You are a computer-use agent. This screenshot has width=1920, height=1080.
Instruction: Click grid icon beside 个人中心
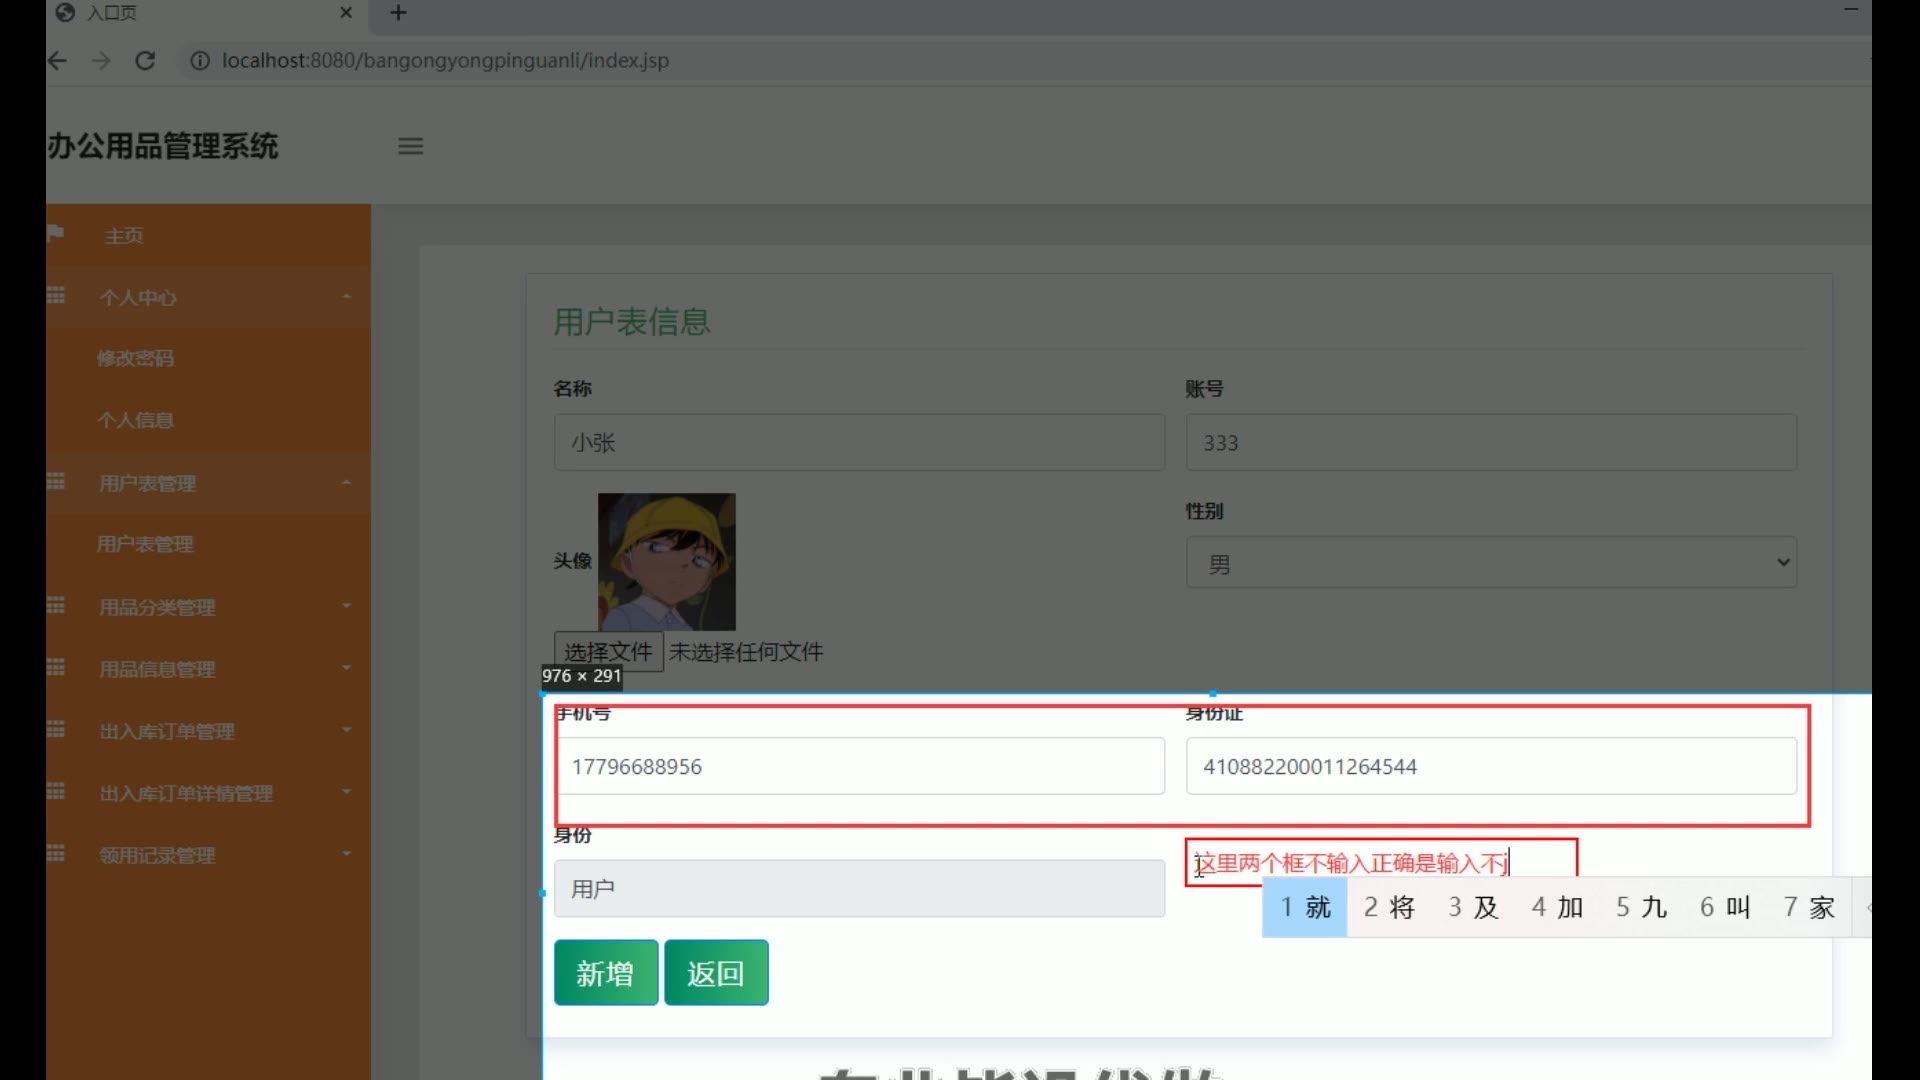pos(56,296)
